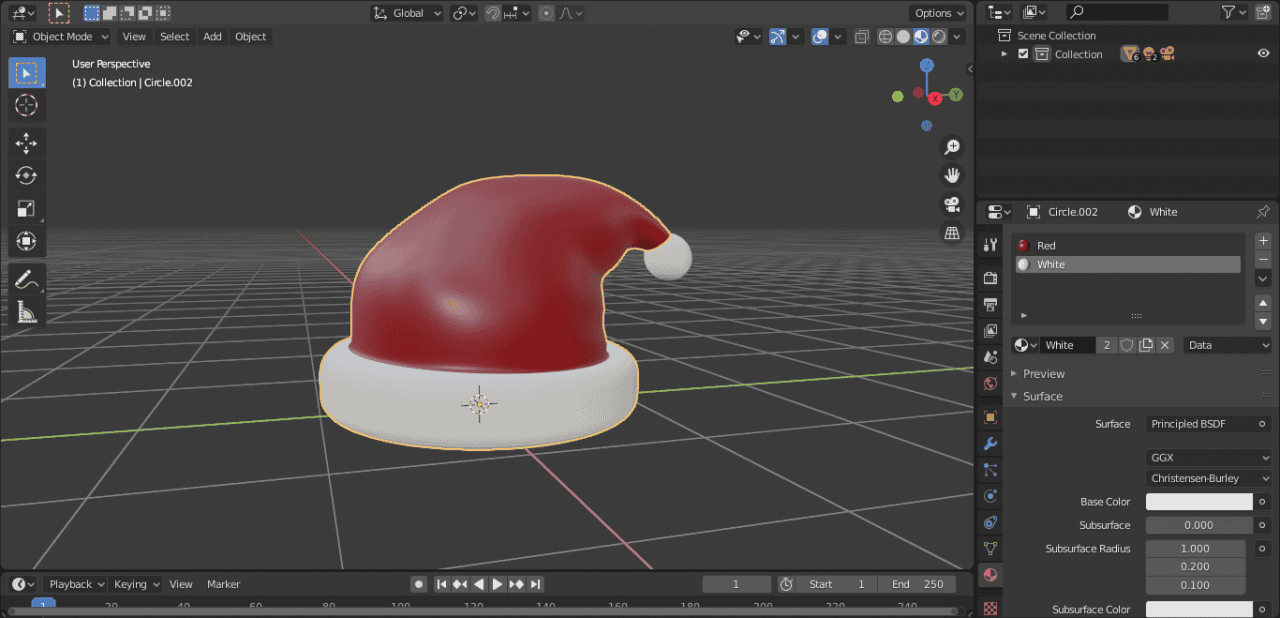The height and width of the screenshot is (618, 1280).
Task: Open the Object Mode dropdown
Action: point(60,36)
